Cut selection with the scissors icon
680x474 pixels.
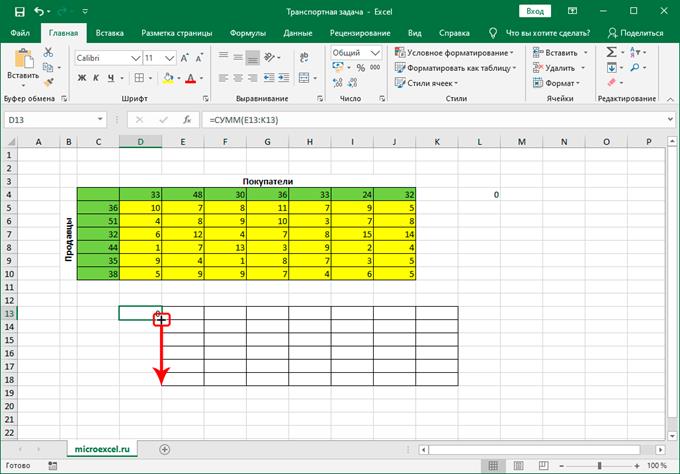[x=48, y=52]
